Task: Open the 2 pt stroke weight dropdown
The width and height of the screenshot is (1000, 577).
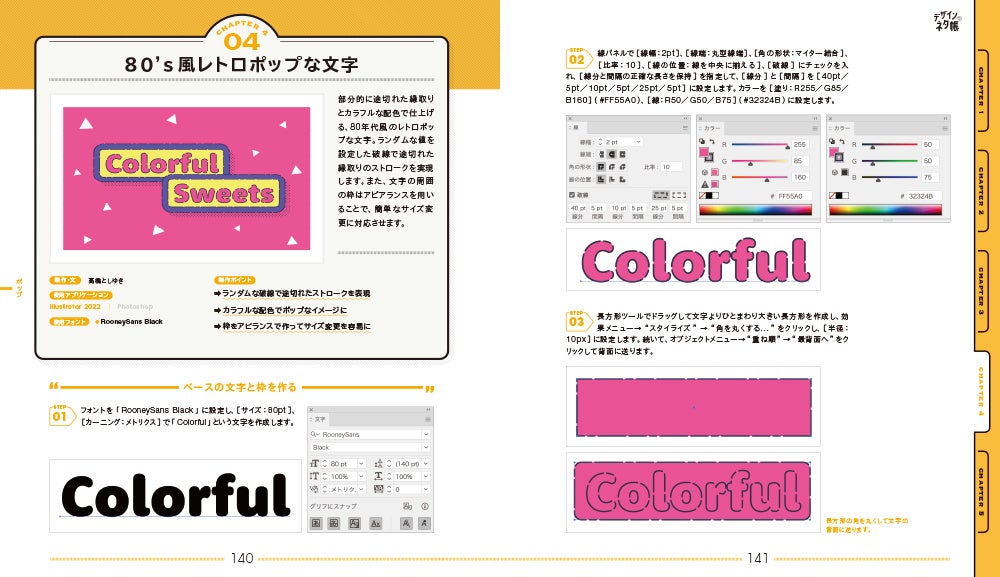Action: [638, 142]
